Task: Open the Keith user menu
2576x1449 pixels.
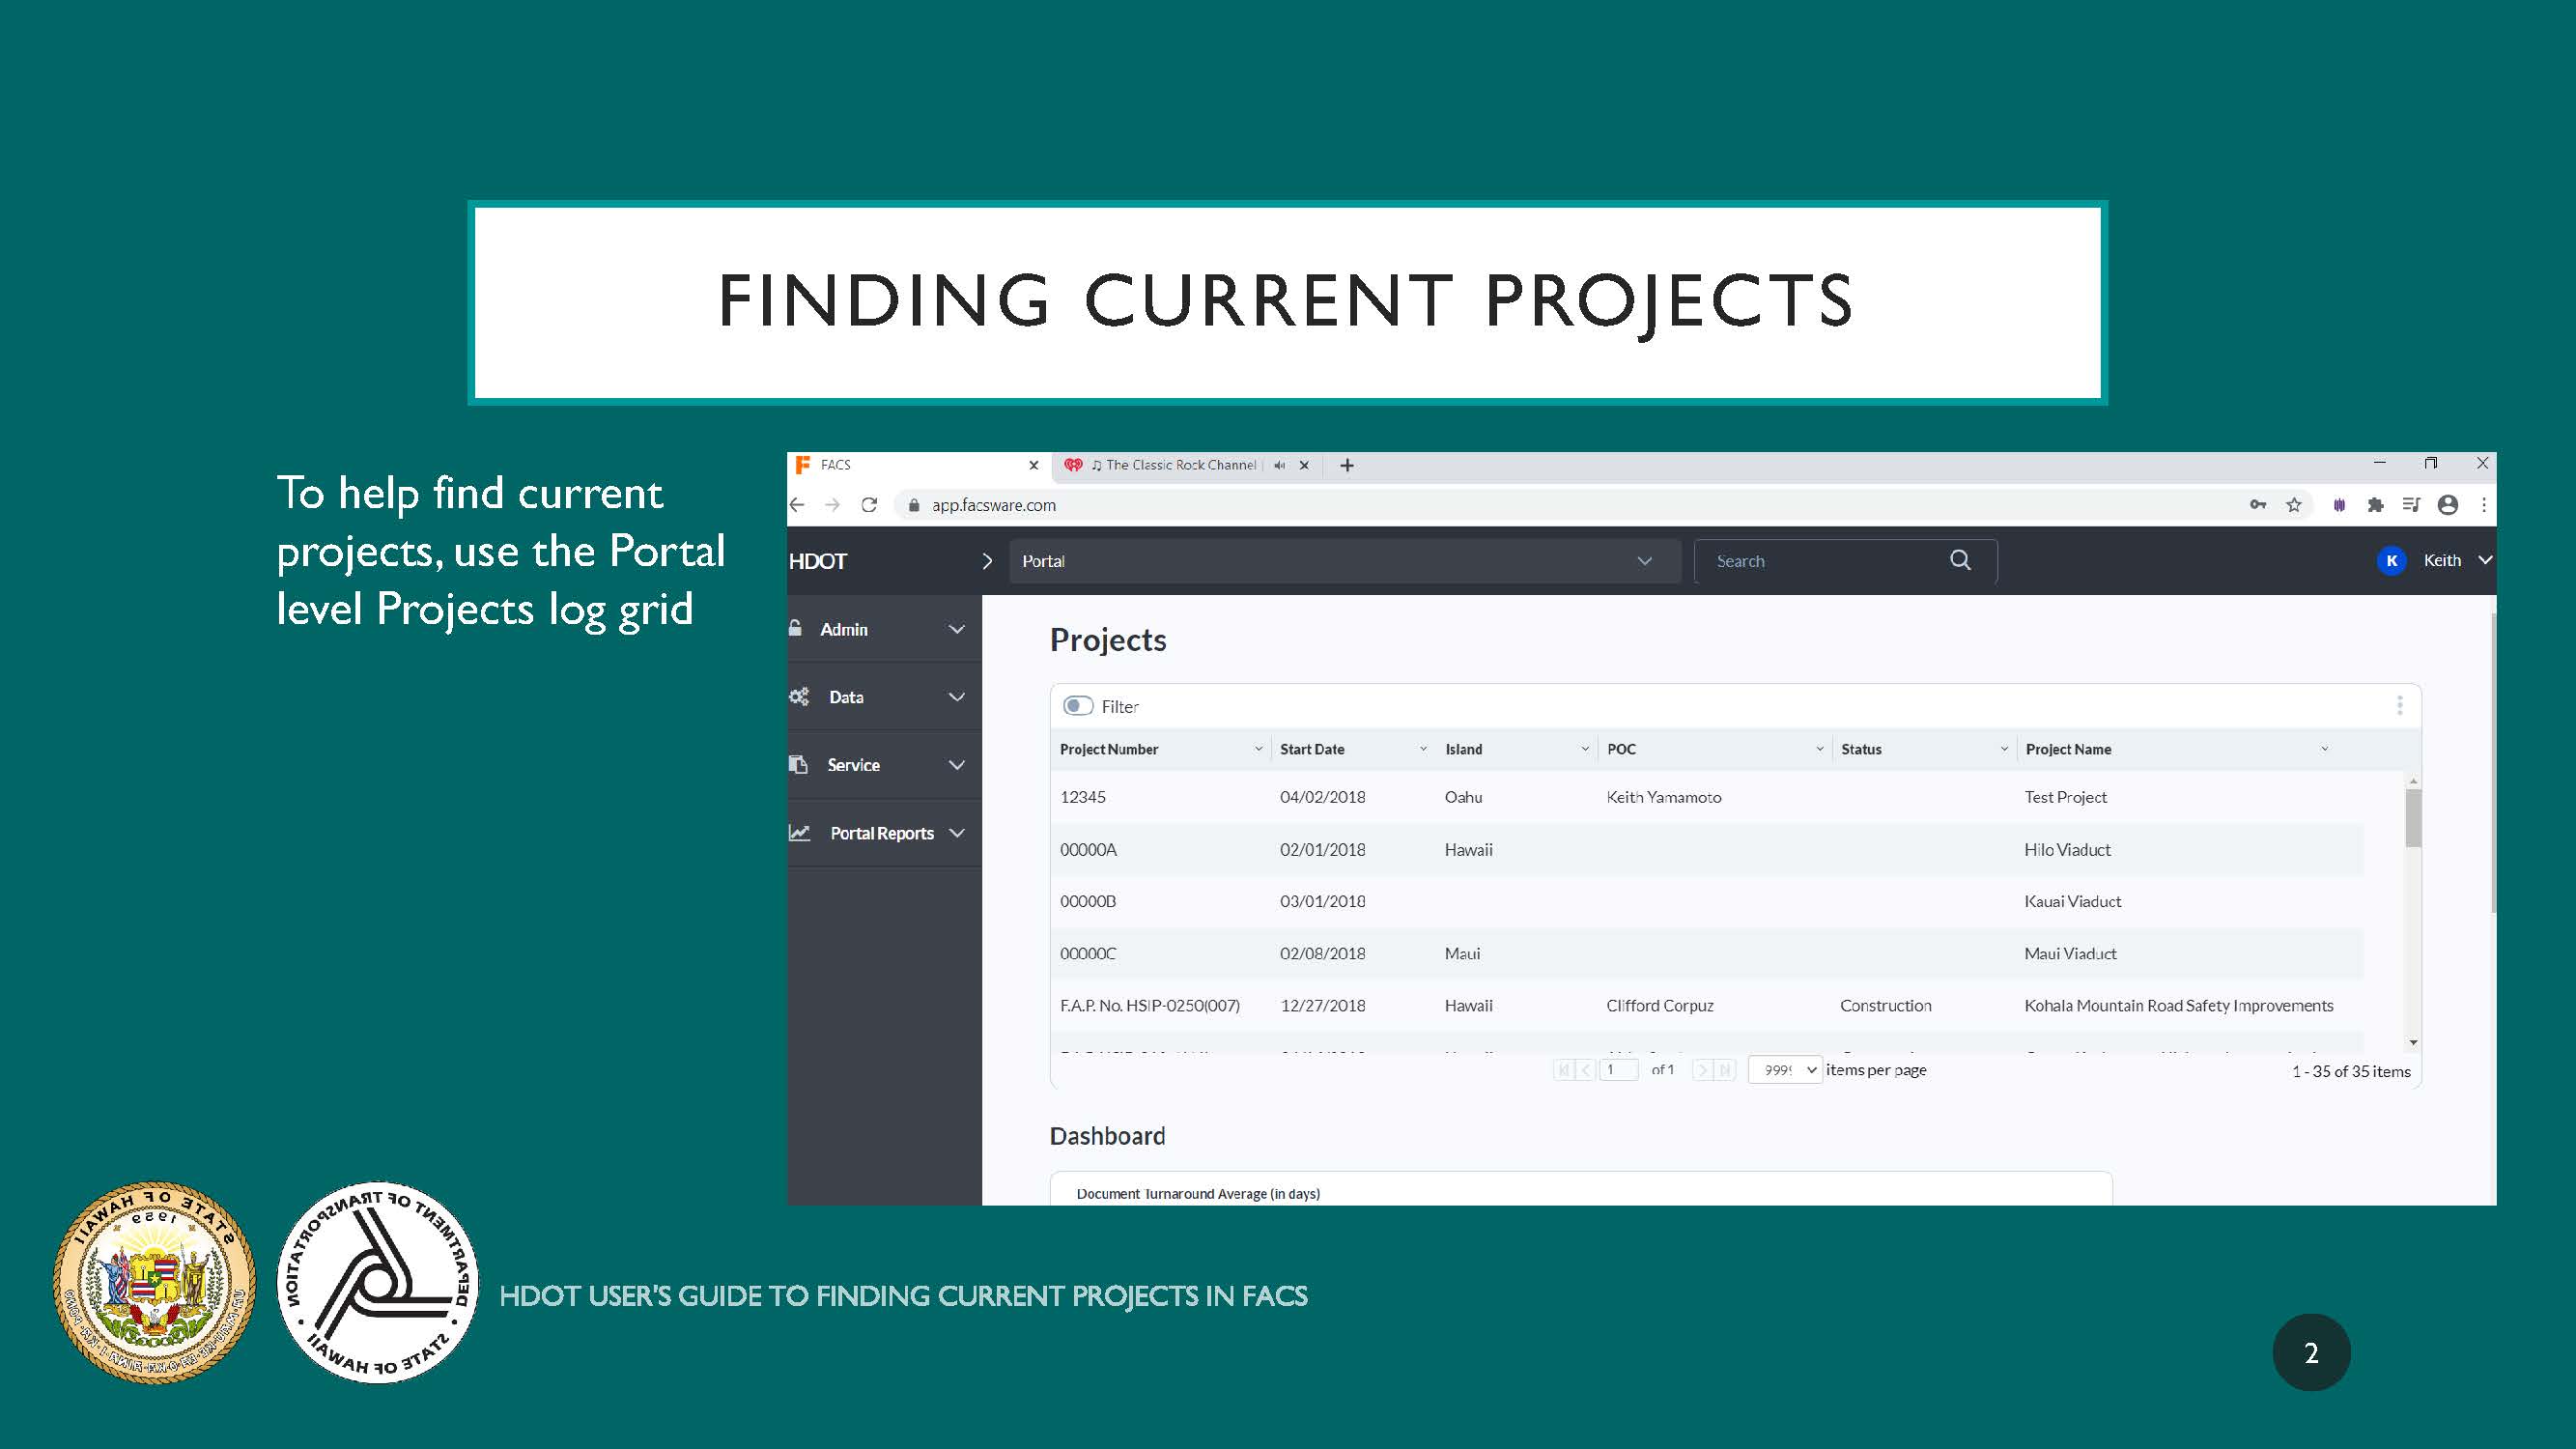Action: (2457, 560)
